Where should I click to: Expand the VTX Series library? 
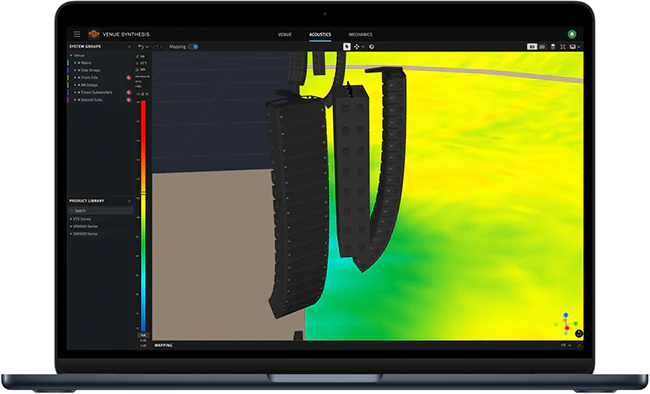pos(71,219)
